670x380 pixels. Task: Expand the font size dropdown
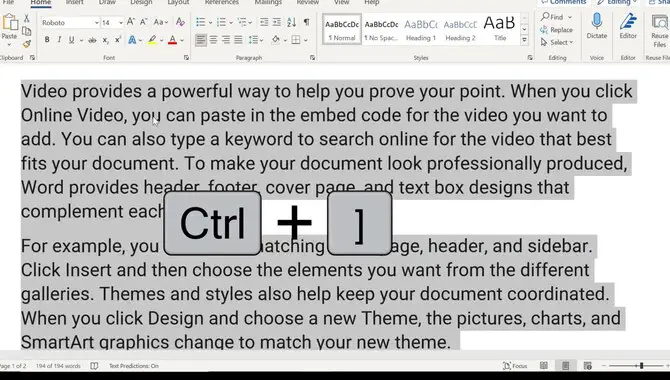(120, 23)
